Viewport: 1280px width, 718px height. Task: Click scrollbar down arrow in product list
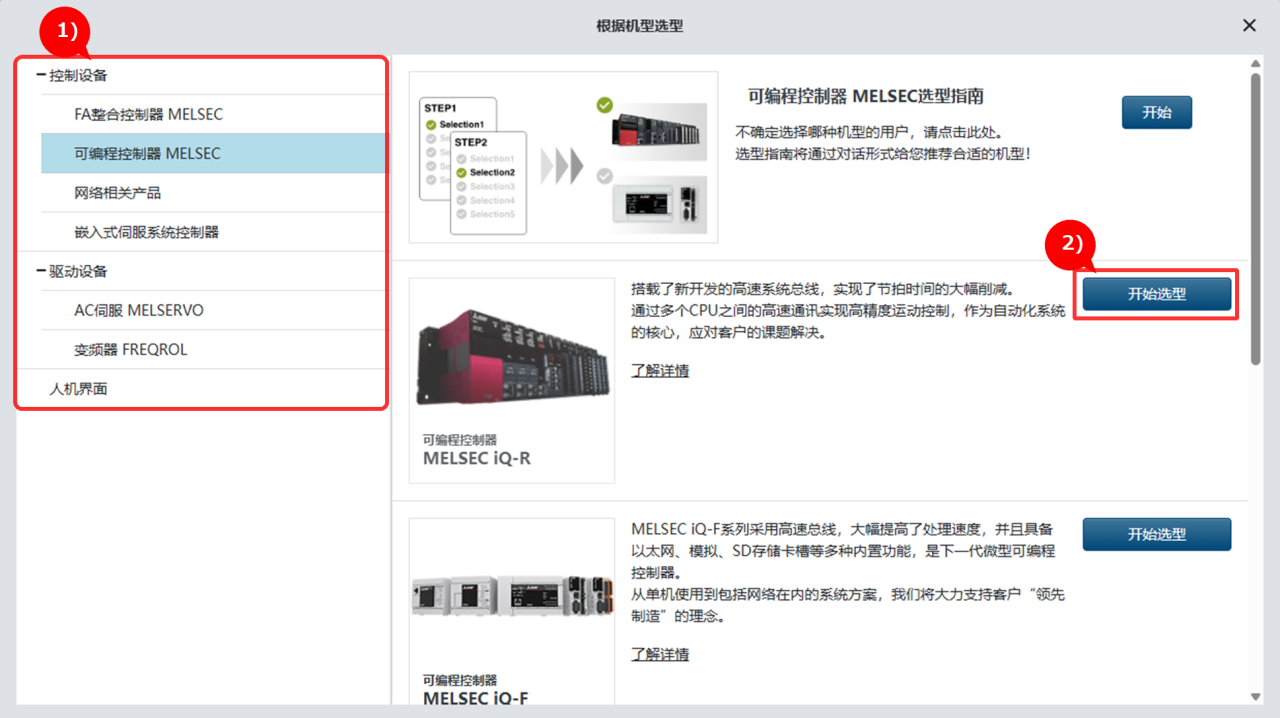coord(1256,696)
